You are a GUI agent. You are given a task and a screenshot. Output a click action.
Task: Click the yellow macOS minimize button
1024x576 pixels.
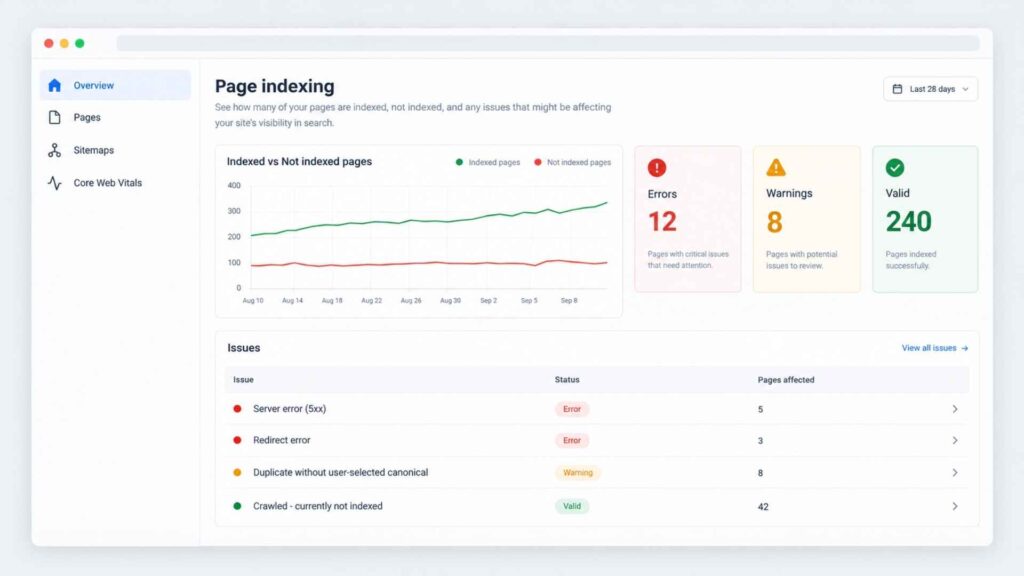[64, 43]
